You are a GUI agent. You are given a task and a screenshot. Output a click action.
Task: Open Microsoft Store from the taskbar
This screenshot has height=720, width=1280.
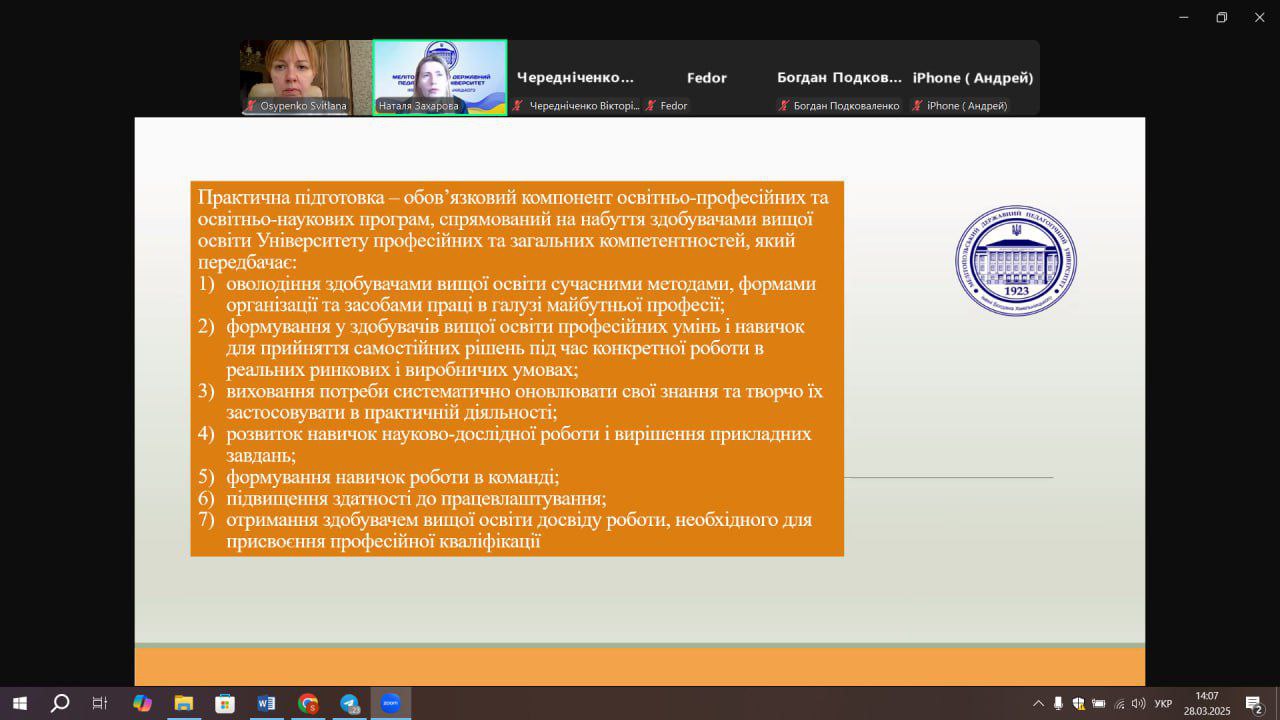pyautogui.click(x=225, y=703)
